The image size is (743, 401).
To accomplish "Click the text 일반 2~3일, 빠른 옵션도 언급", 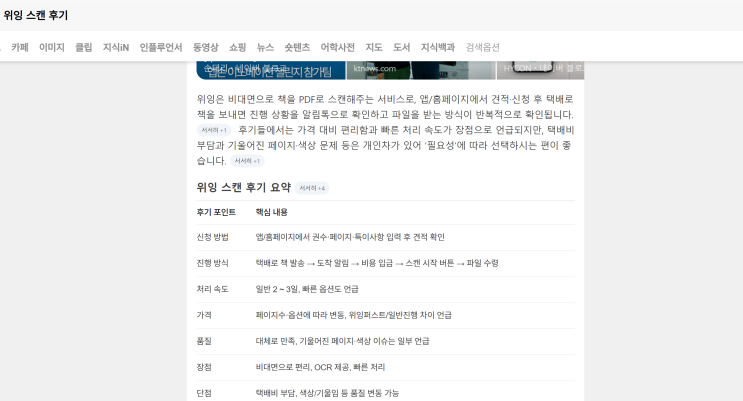I will coord(307,289).
